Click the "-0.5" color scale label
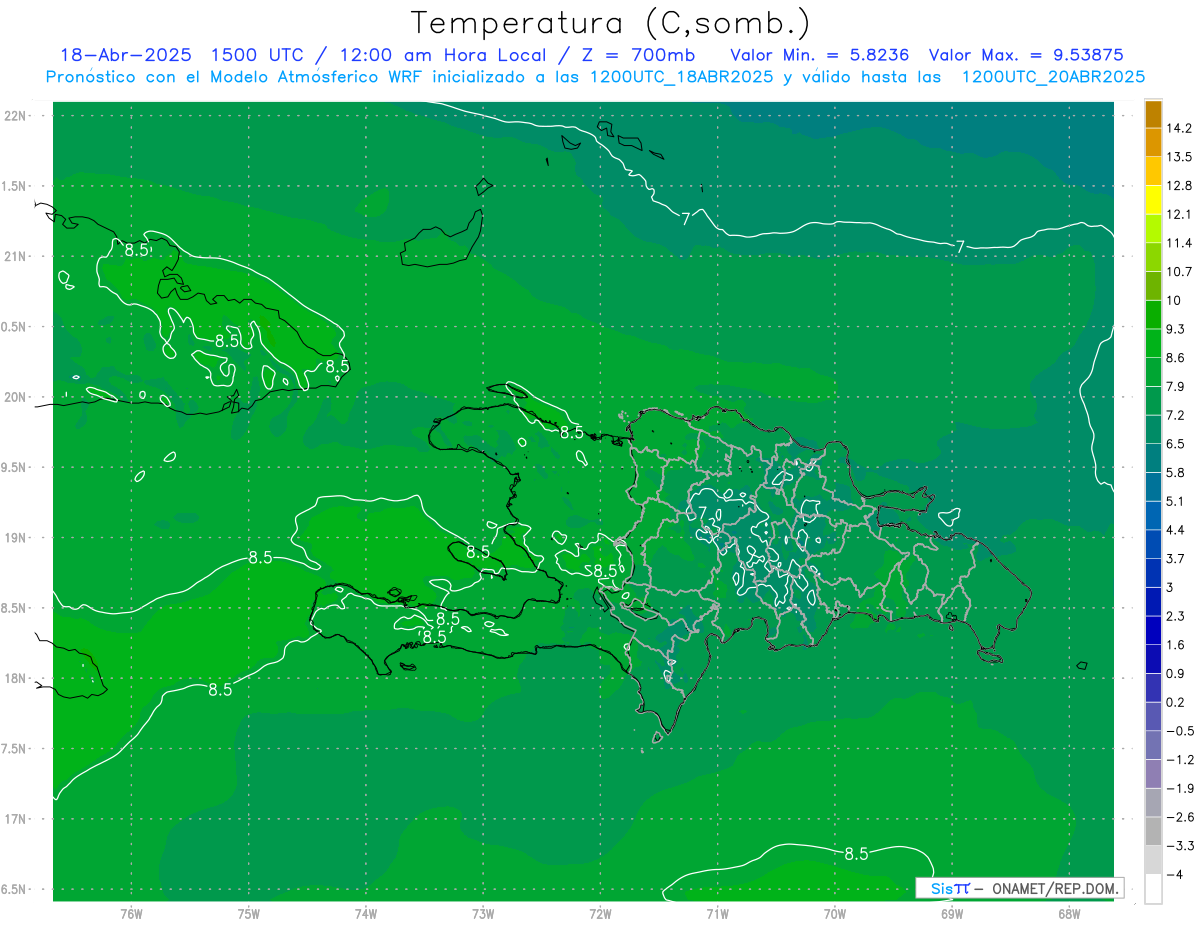 coord(1180,731)
